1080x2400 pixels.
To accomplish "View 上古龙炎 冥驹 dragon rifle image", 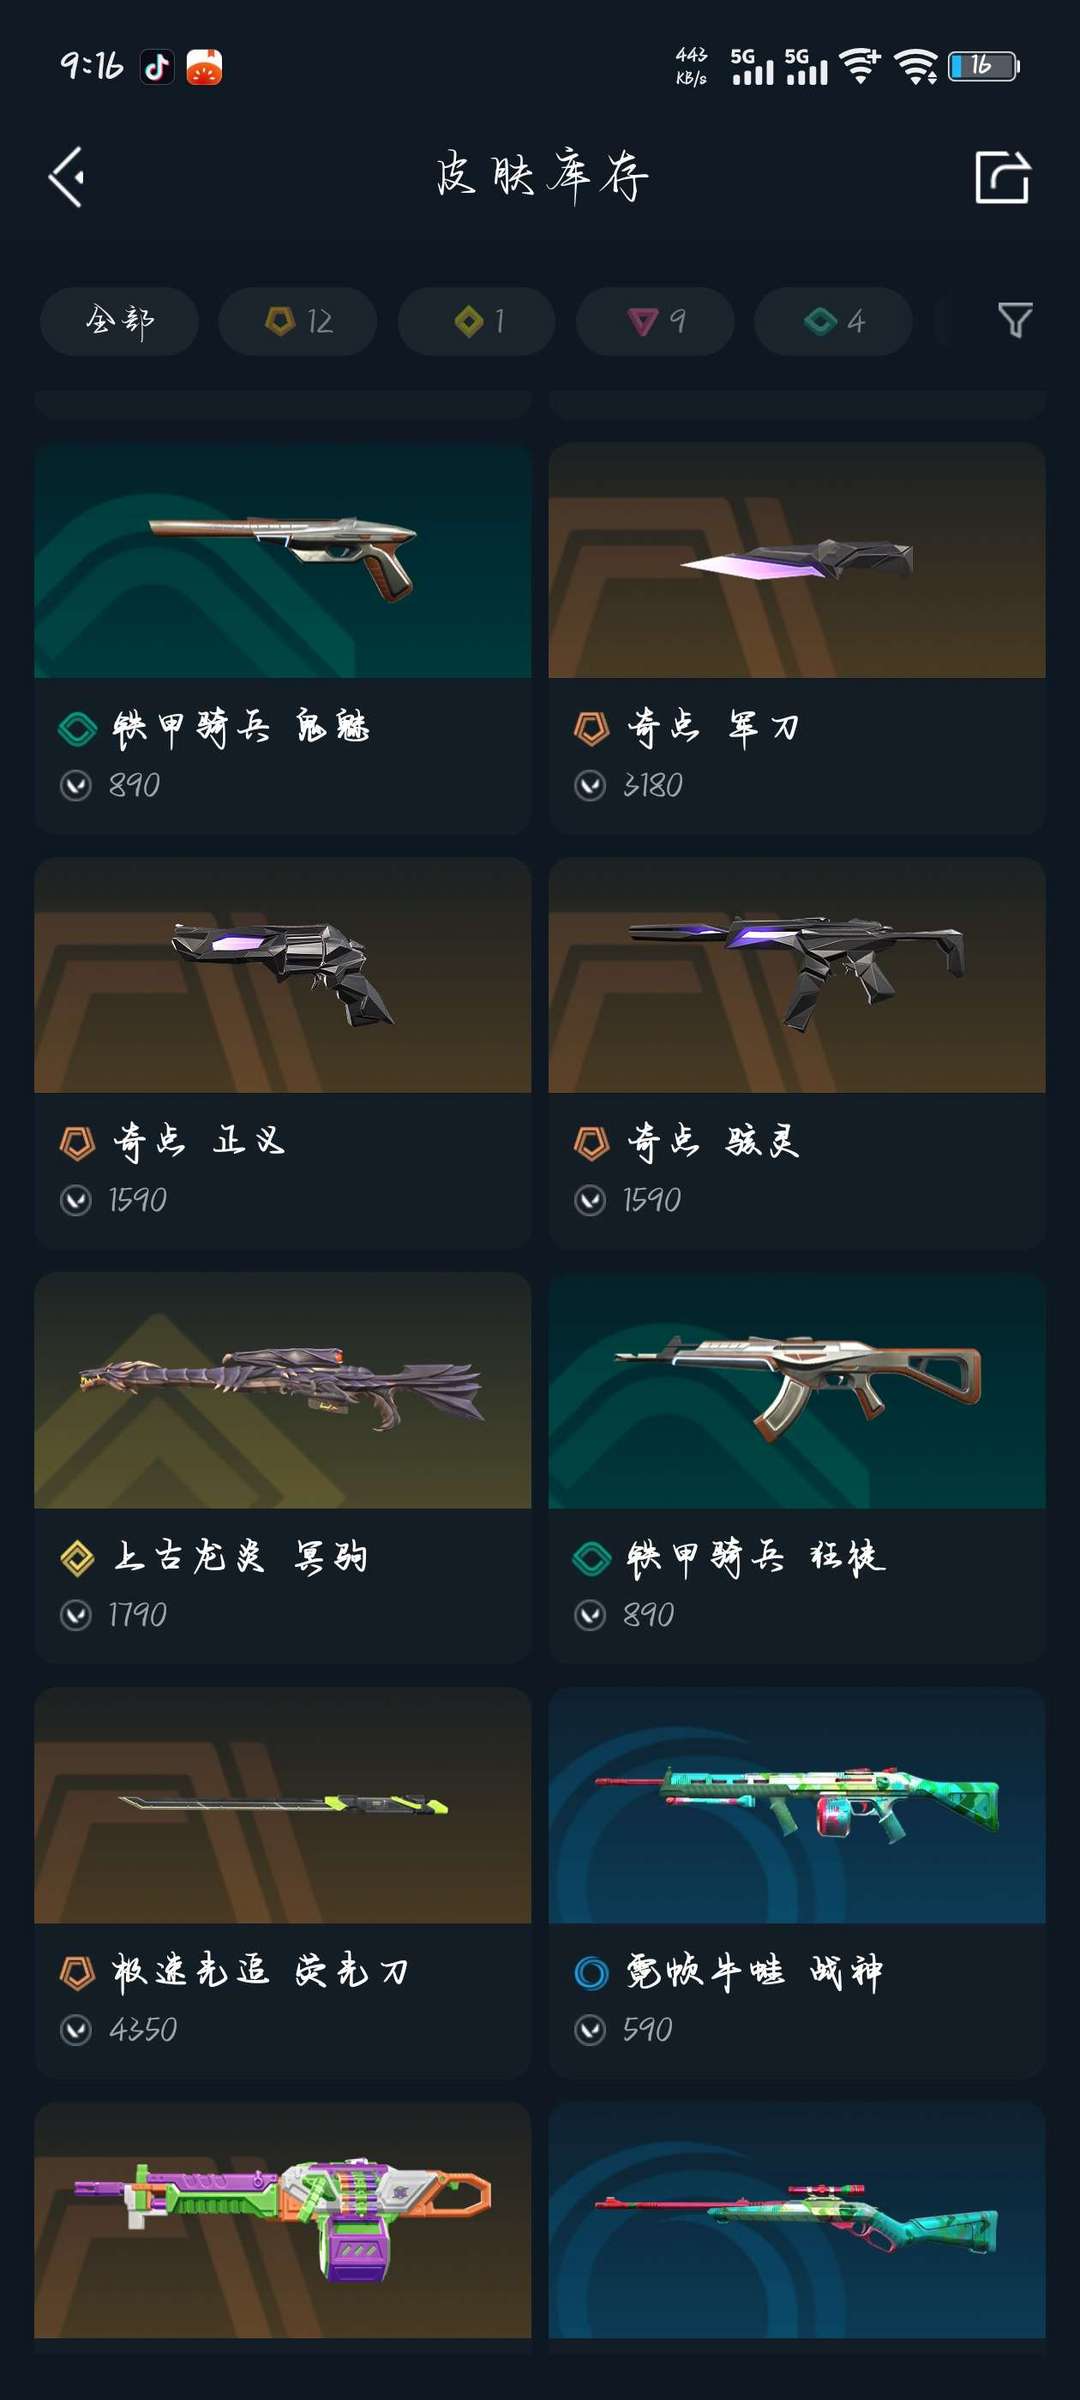I will pos(283,1390).
